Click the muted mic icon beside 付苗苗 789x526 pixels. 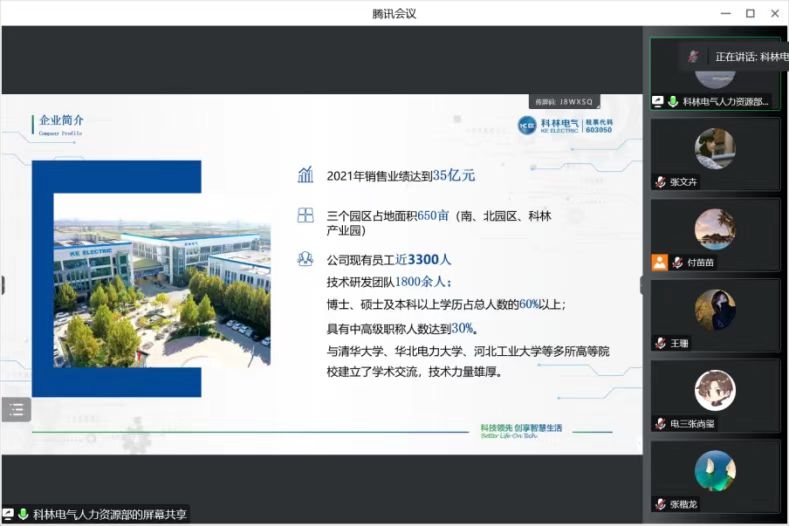tap(678, 262)
